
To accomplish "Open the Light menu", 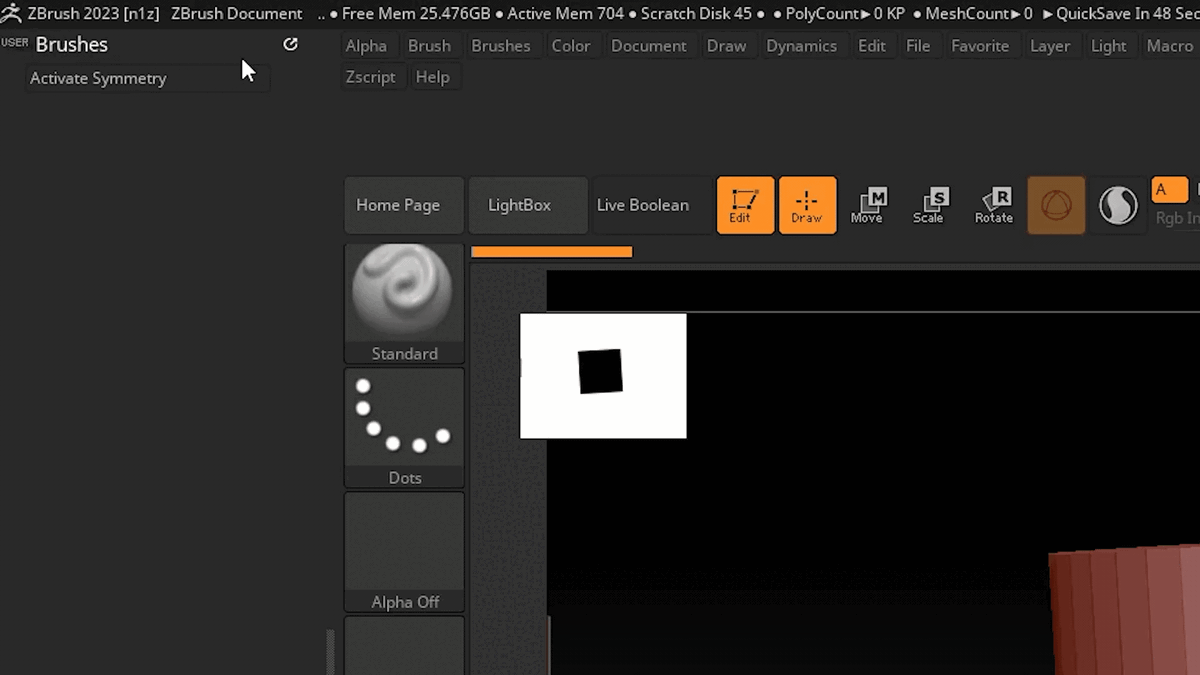I will click(x=1109, y=45).
